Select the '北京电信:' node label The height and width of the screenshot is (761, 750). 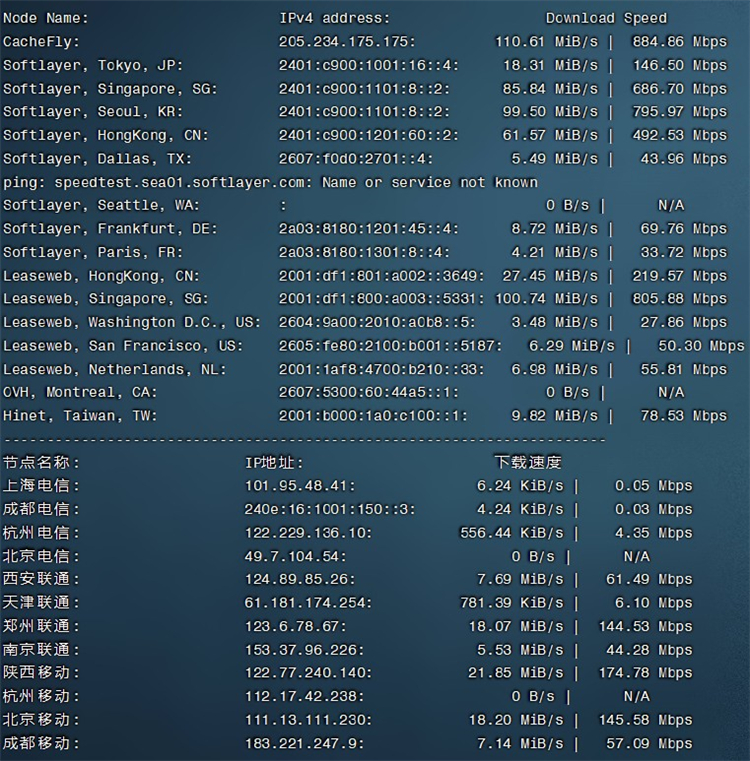41,556
